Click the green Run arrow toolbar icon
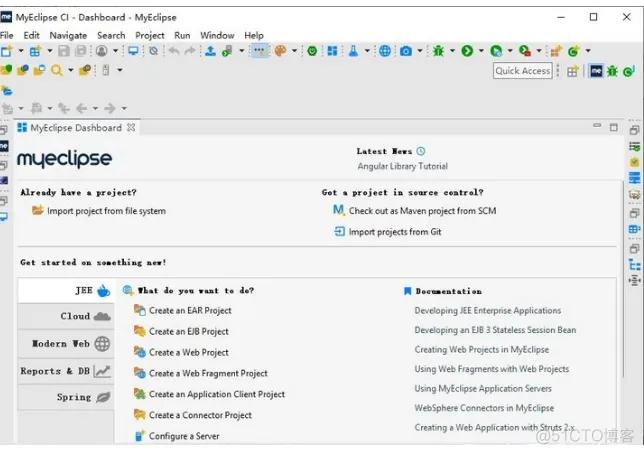The width and height of the screenshot is (644, 454). tap(467, 51)
